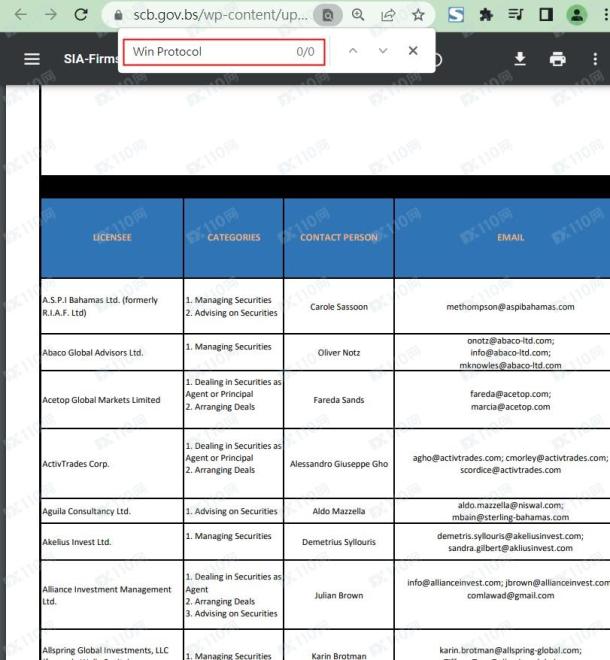Click contact person Karin Brotman

[x=339, y=656]
